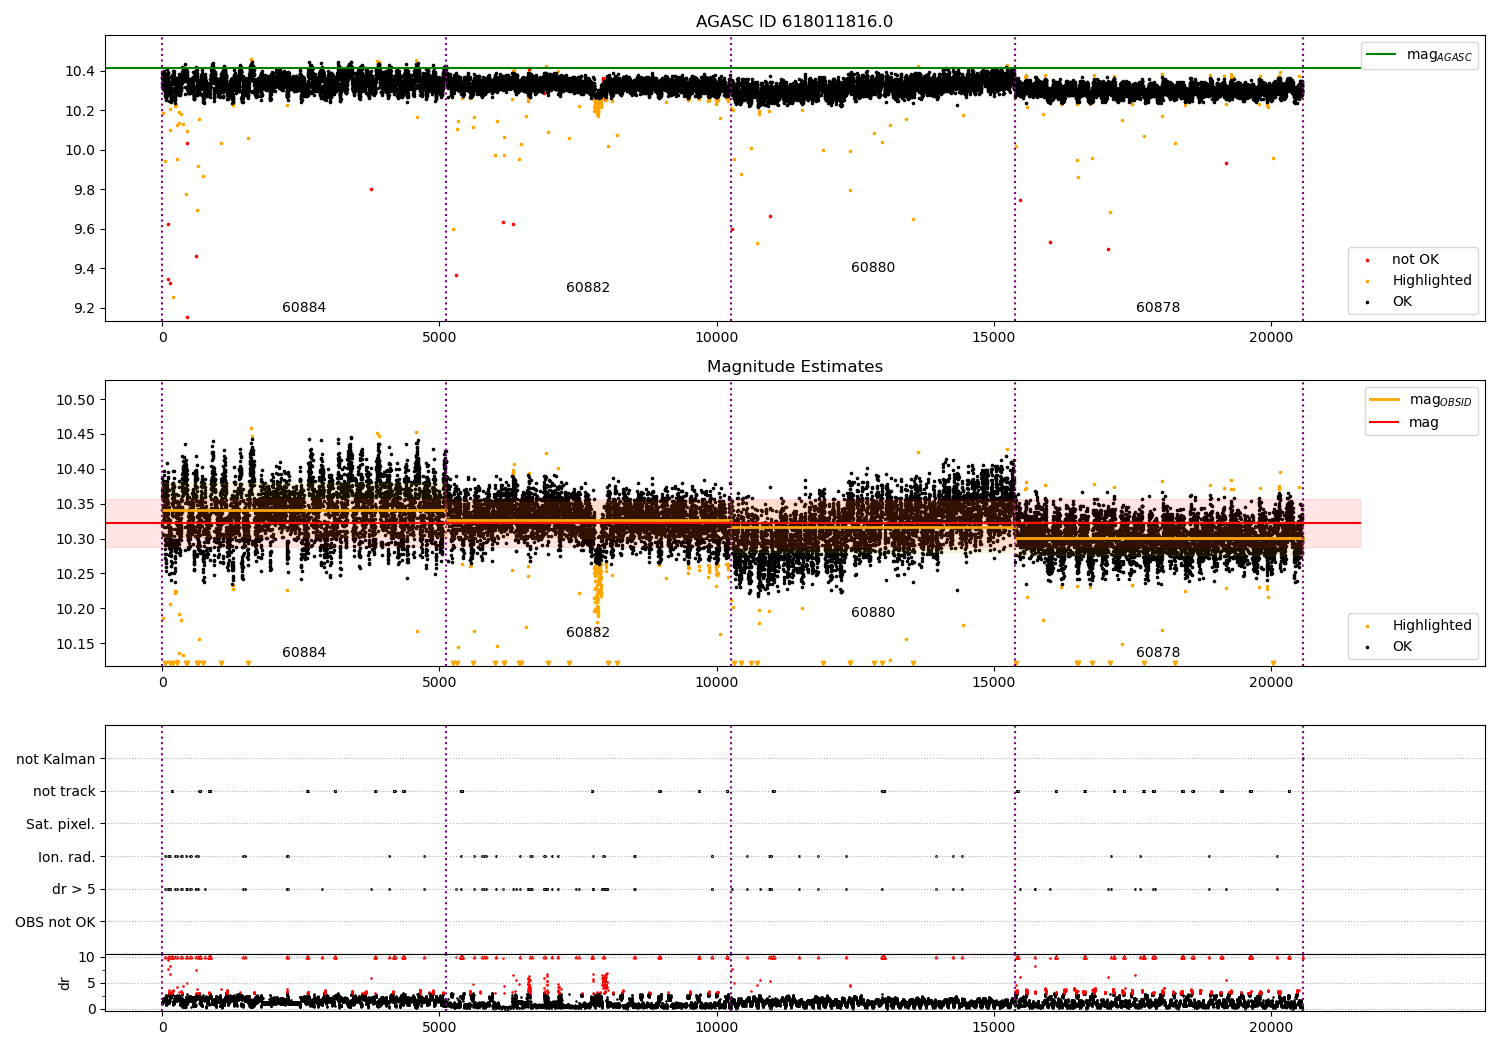This screenshot has height=1050, width=1500.
Task: Click the '60878' label in Magnitude Estimates plot
Action: [1158, 653]
